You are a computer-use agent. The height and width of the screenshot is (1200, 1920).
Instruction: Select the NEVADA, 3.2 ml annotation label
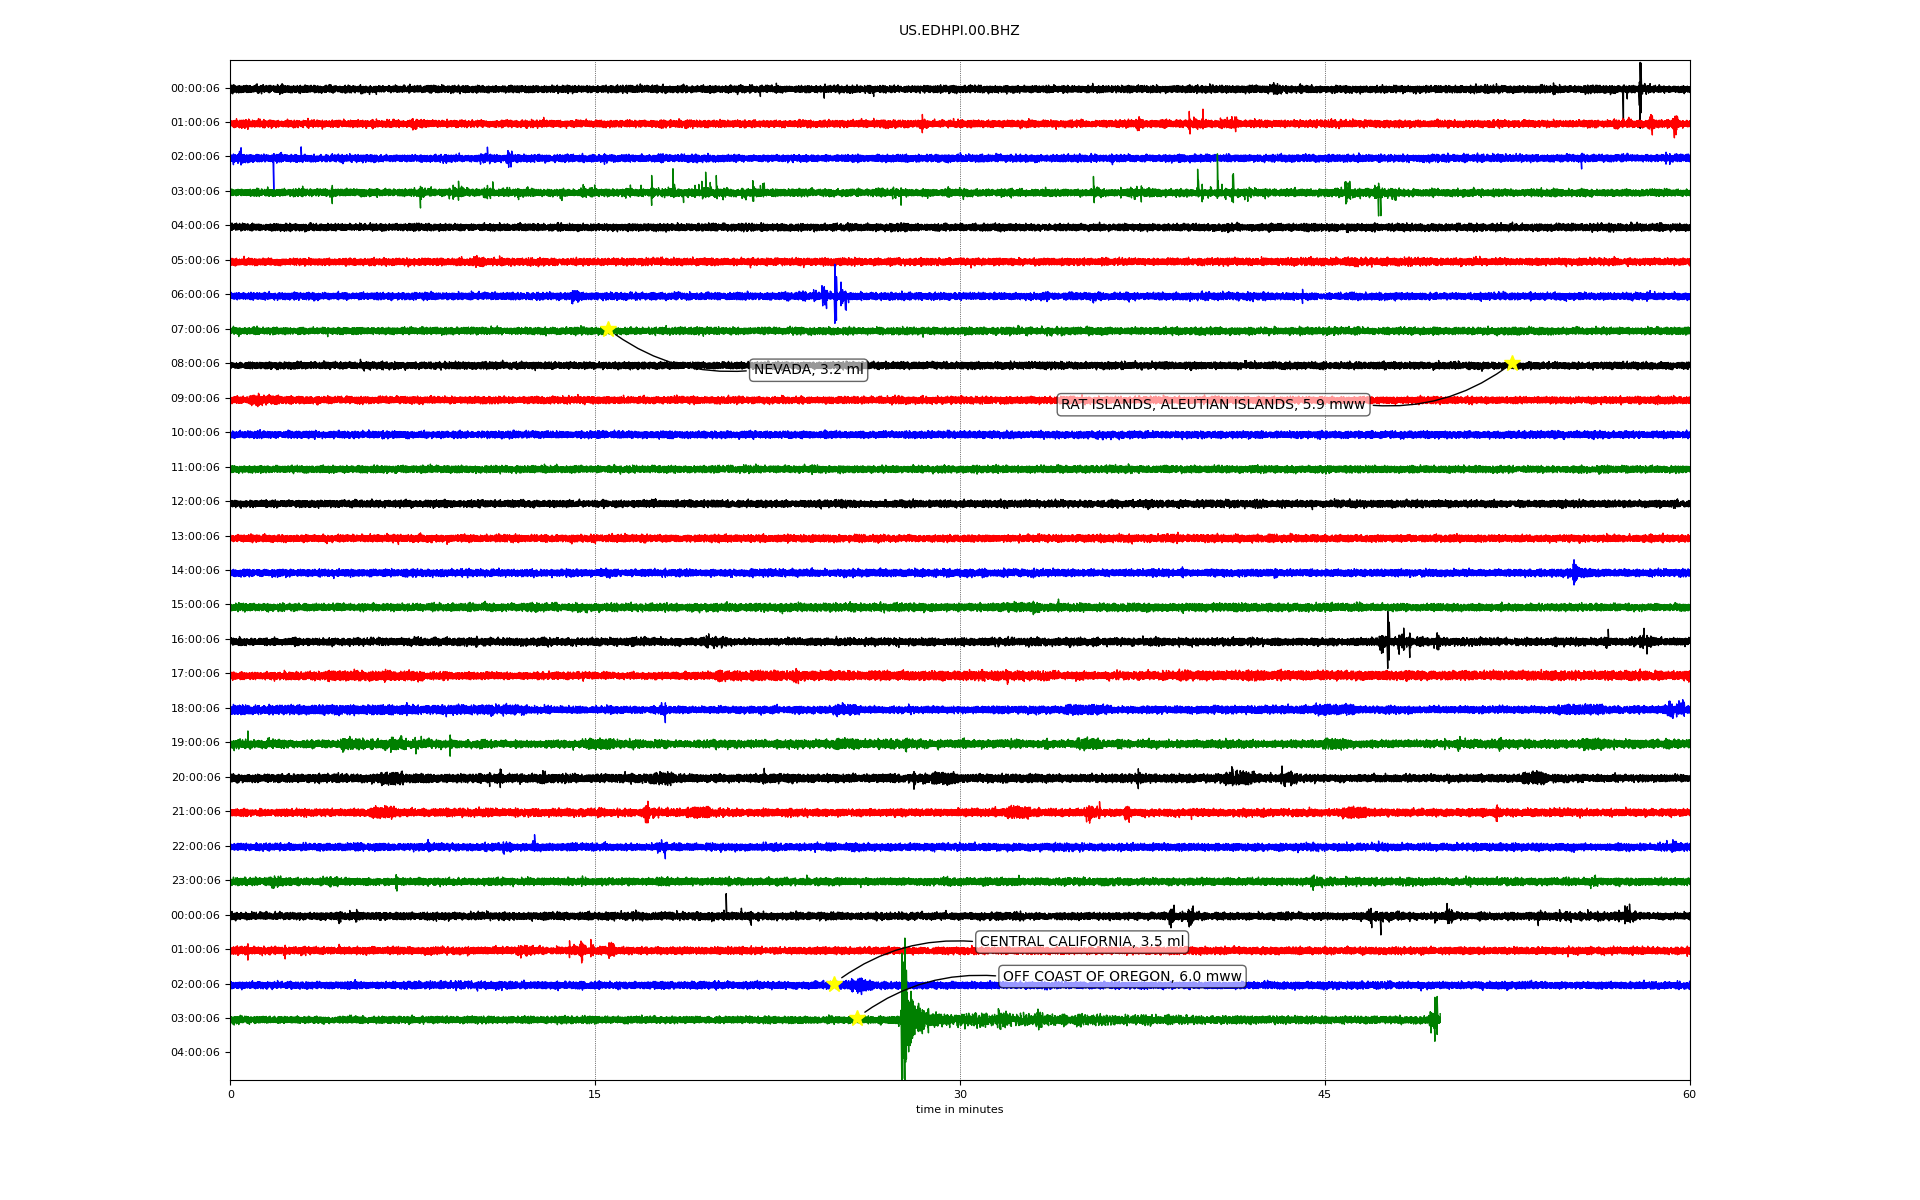click(x=808, y=370)
